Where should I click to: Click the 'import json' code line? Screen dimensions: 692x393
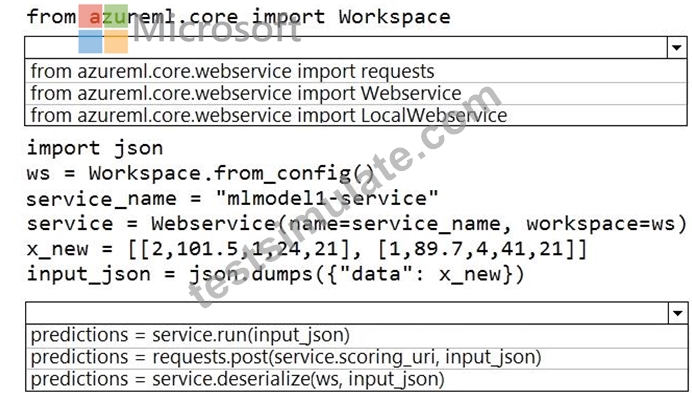95,147
